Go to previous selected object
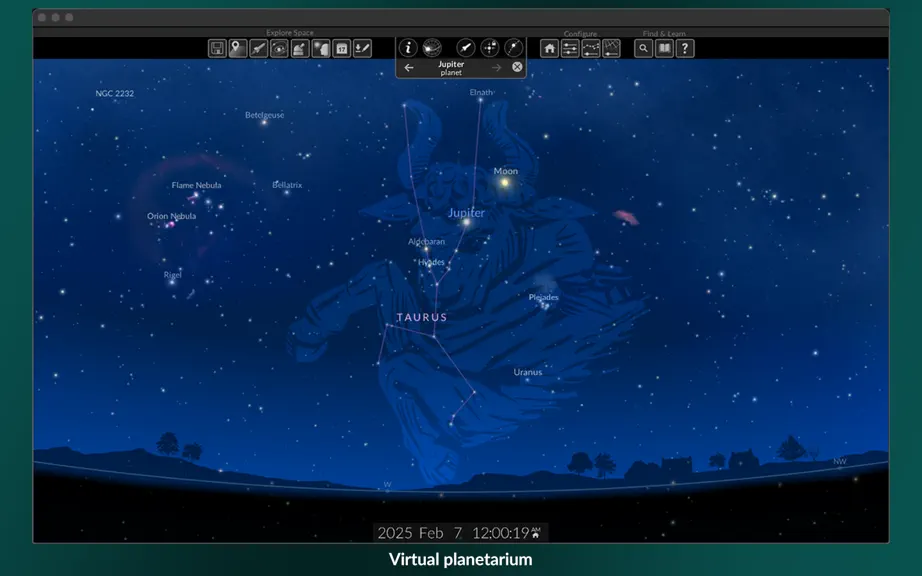Screen dimensions: 922x576 point(409,68)
